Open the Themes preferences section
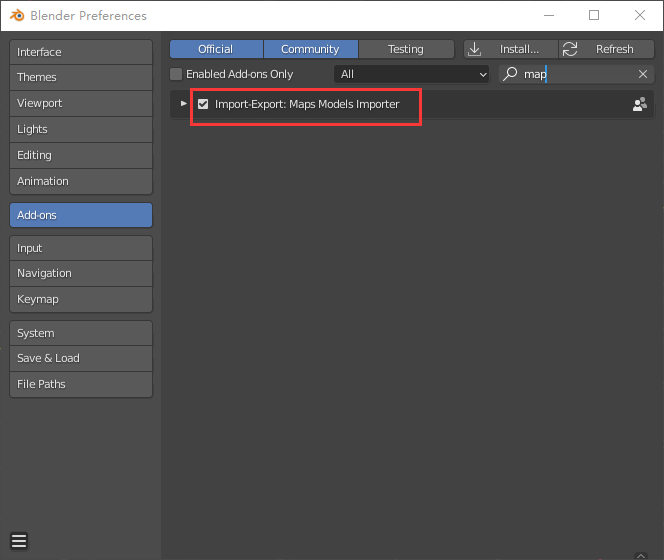664x560 pixels. pyautogui.click(x=81, y=78)
